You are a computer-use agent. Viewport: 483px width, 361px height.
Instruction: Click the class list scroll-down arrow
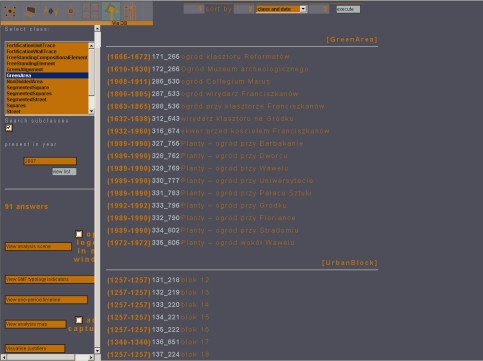click(x=91, y=111)
